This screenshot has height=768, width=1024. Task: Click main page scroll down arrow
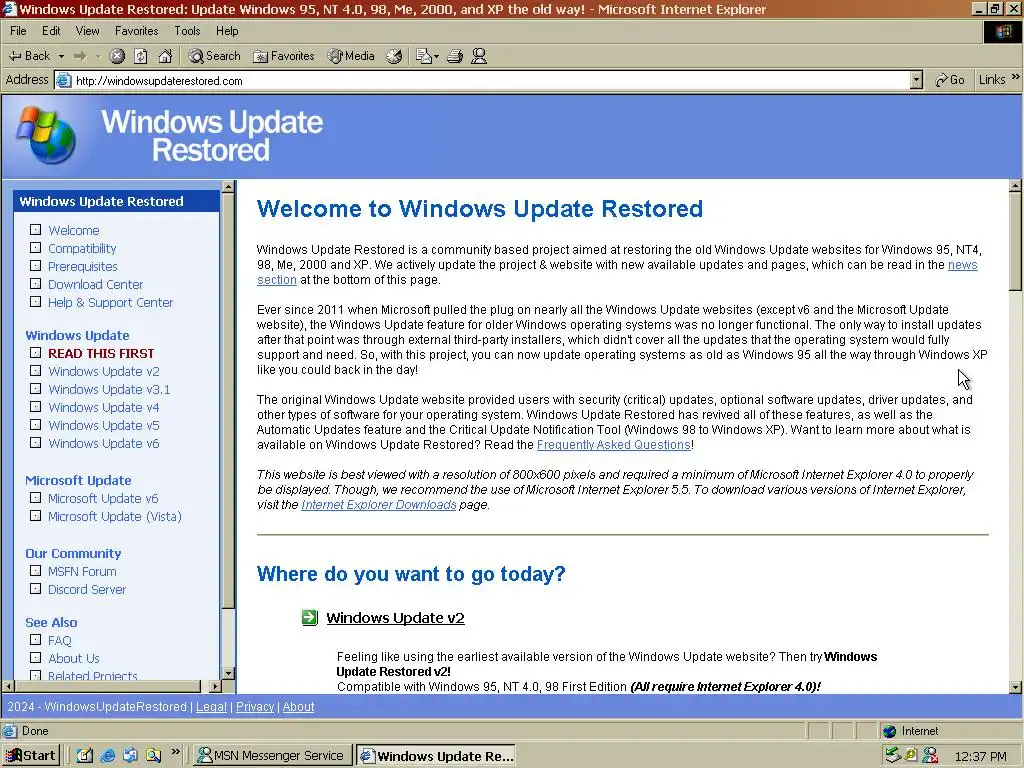[1016, 686]
